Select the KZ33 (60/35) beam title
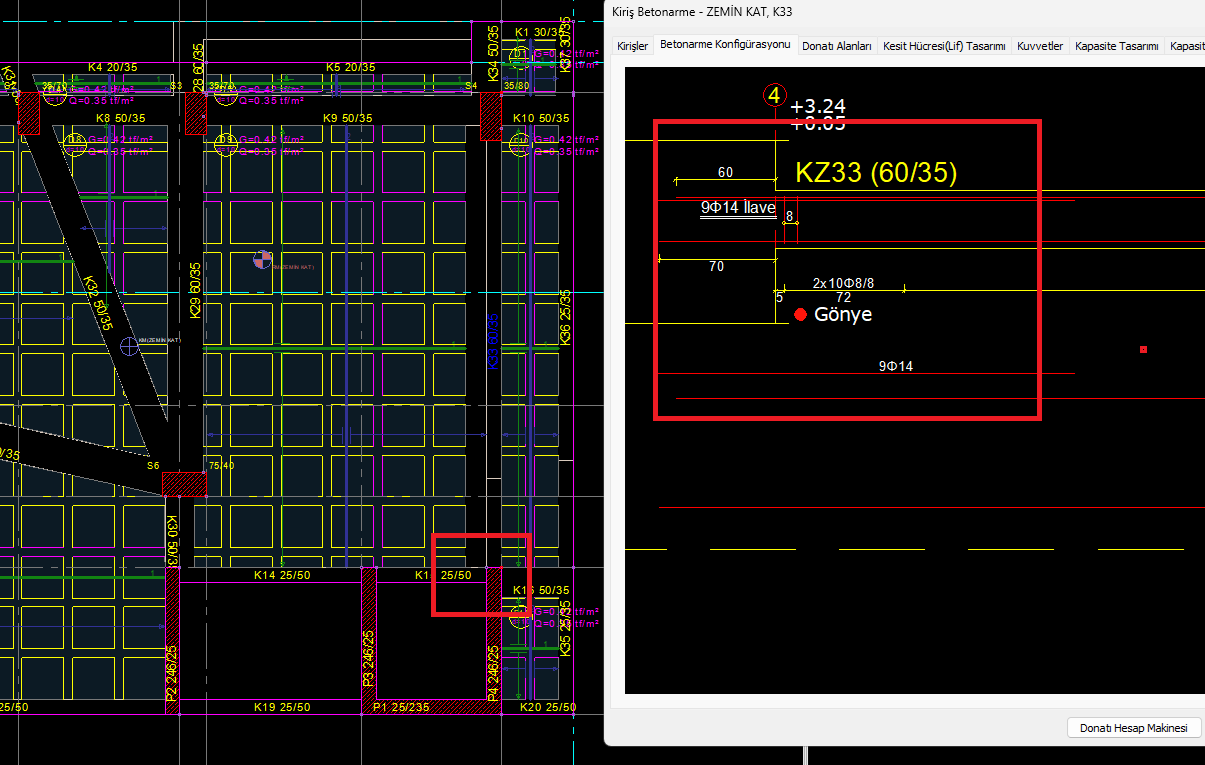 (876, 173)
